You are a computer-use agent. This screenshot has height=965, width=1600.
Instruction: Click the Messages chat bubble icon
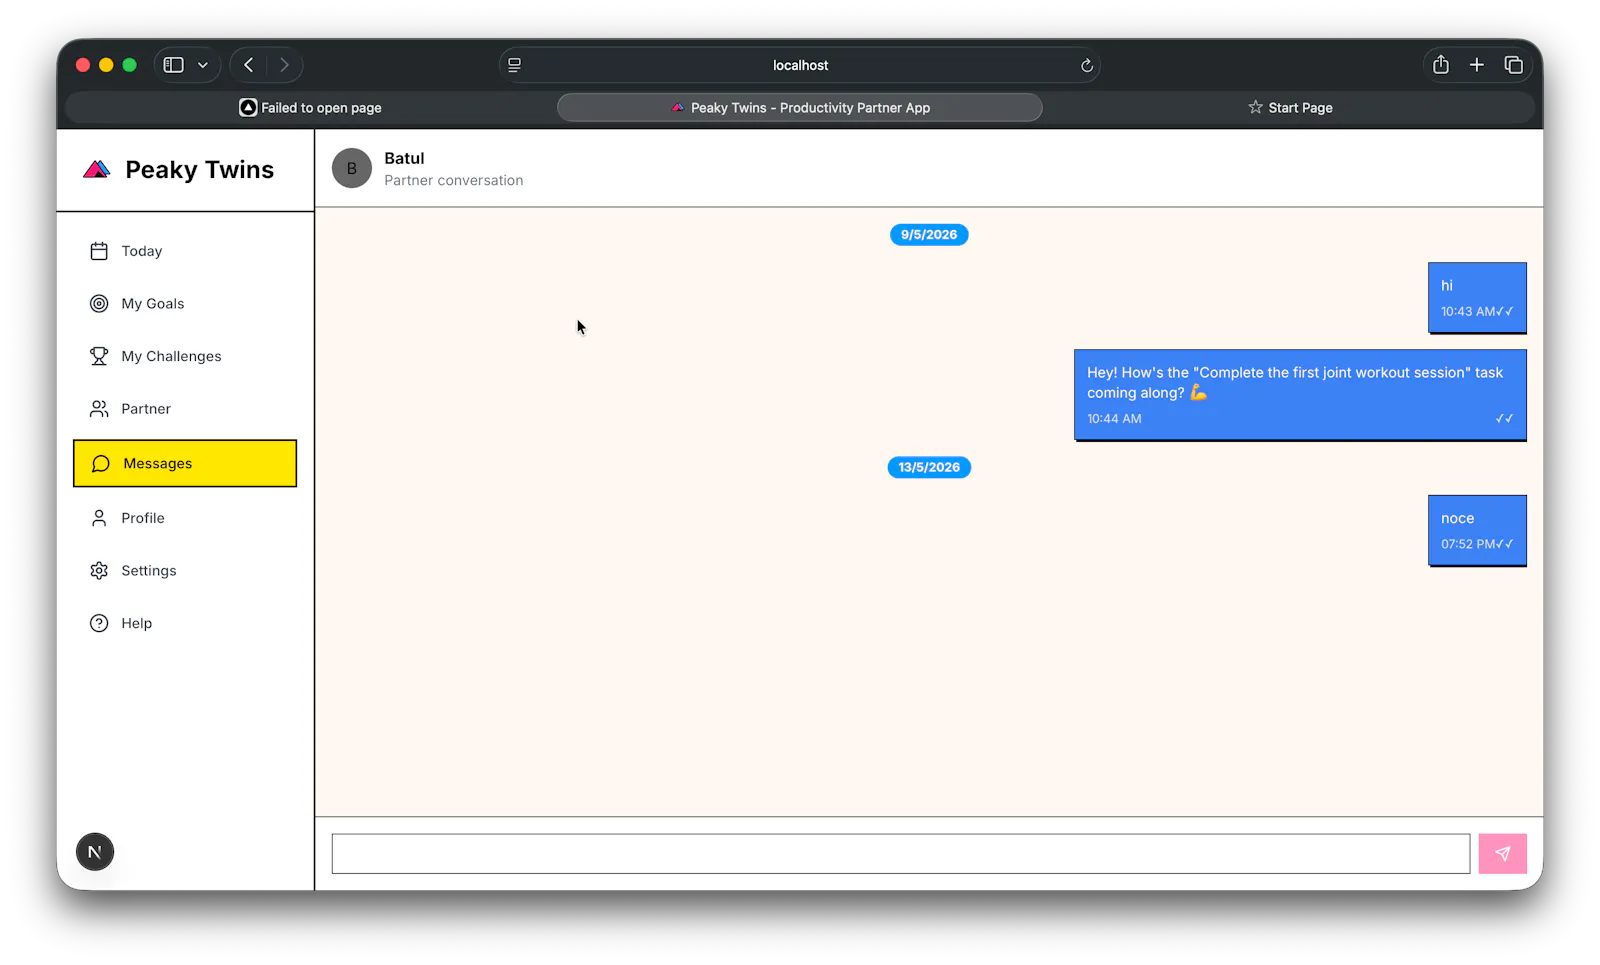coord(101,464)
